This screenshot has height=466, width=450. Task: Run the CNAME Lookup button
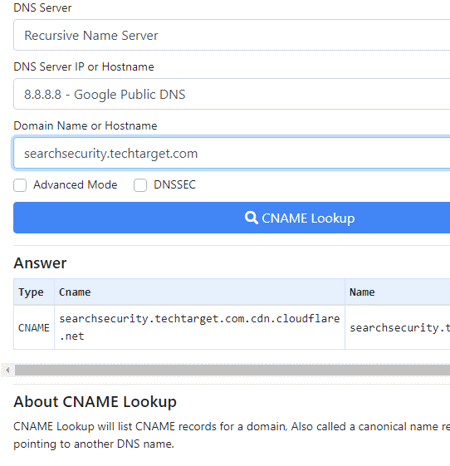(232, 218)
